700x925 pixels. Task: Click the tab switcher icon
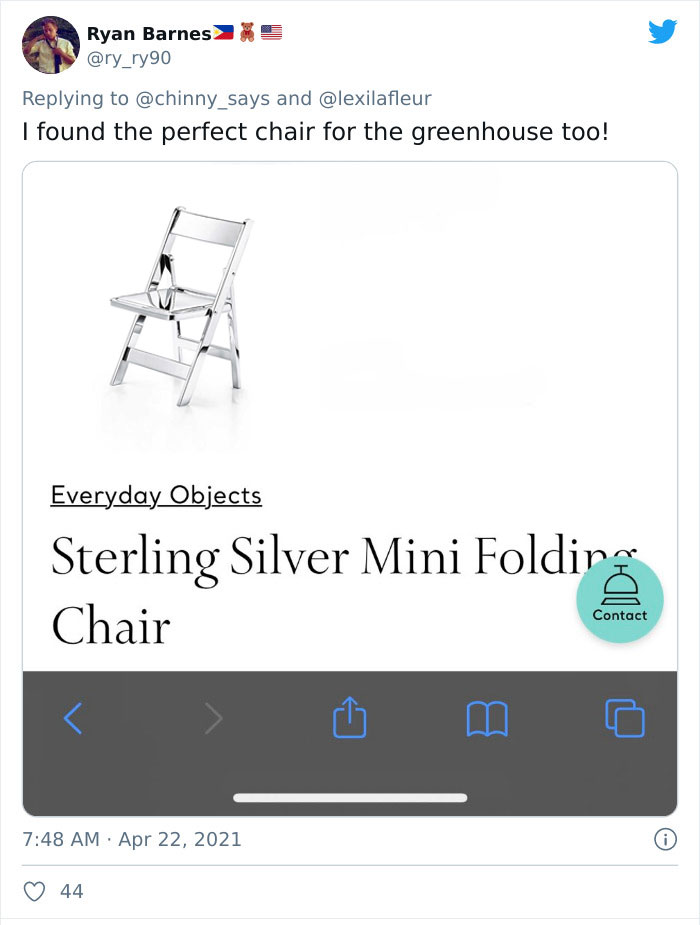click(x=625, y=718)
